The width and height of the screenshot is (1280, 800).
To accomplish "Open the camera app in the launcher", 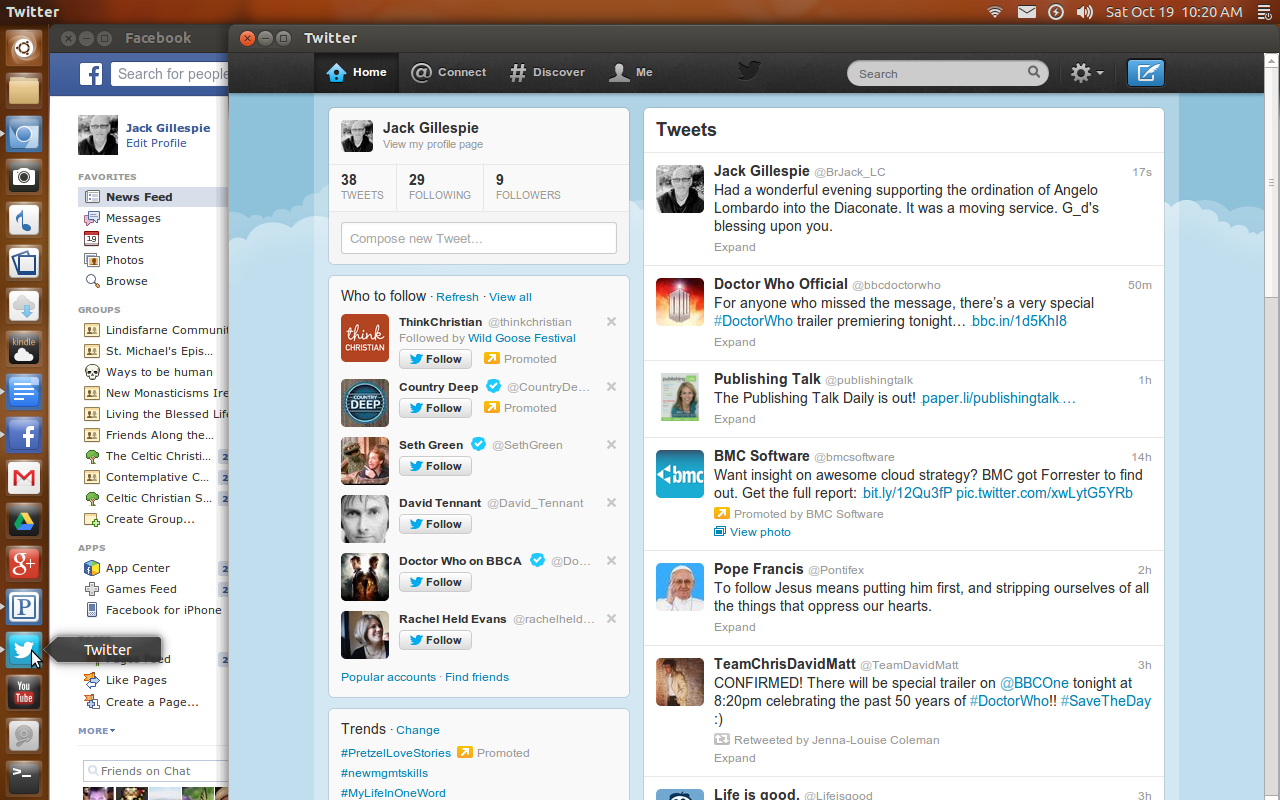I will 24,177.
